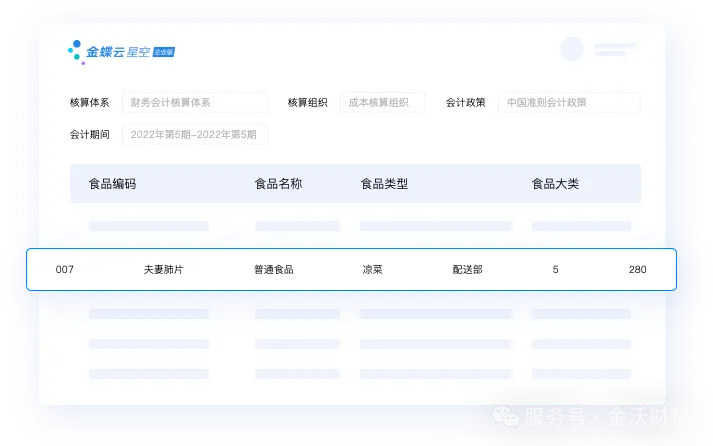Click the 会计政策 label
This screenshot has height=446, width=713.
click(466, 103)
